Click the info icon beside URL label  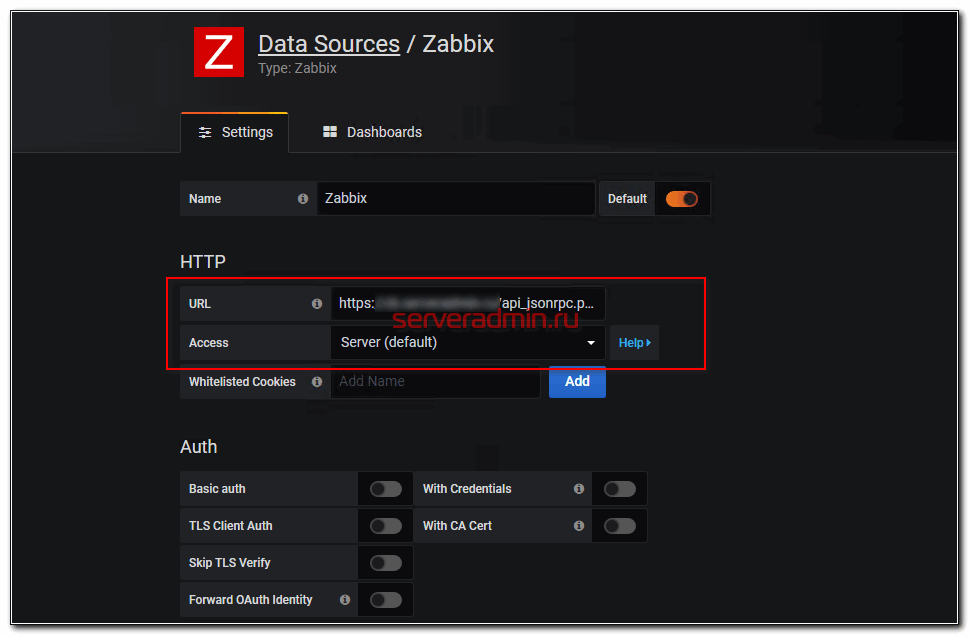(317, 304)
